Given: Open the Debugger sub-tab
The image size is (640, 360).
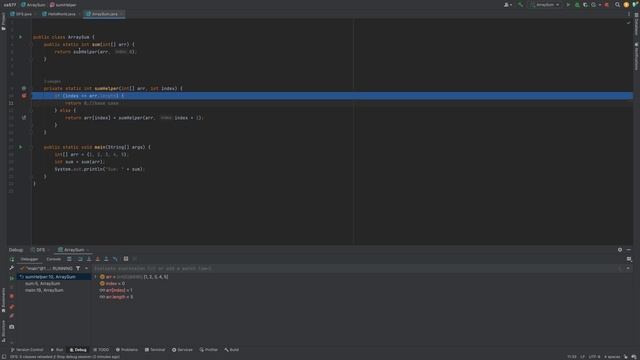Looking at the screenshot, I should (29, 259).
